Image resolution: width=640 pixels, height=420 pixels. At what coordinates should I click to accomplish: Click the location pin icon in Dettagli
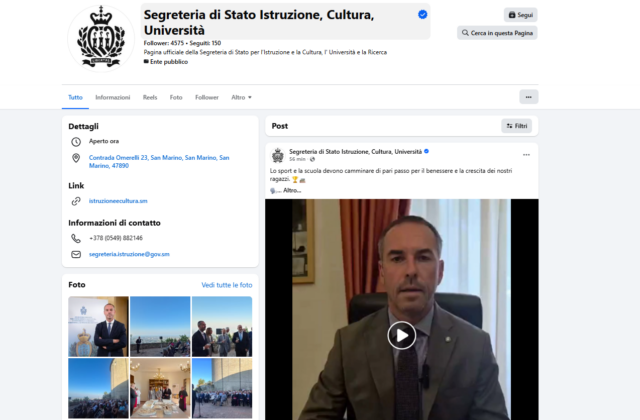(76, 158)
